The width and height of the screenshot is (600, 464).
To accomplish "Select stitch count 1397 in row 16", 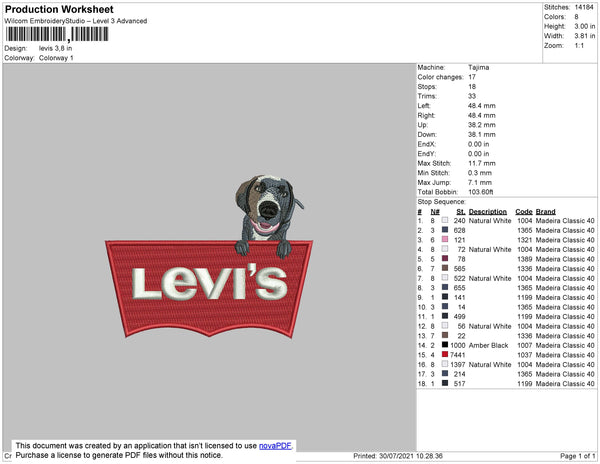I will click(458, 365).
